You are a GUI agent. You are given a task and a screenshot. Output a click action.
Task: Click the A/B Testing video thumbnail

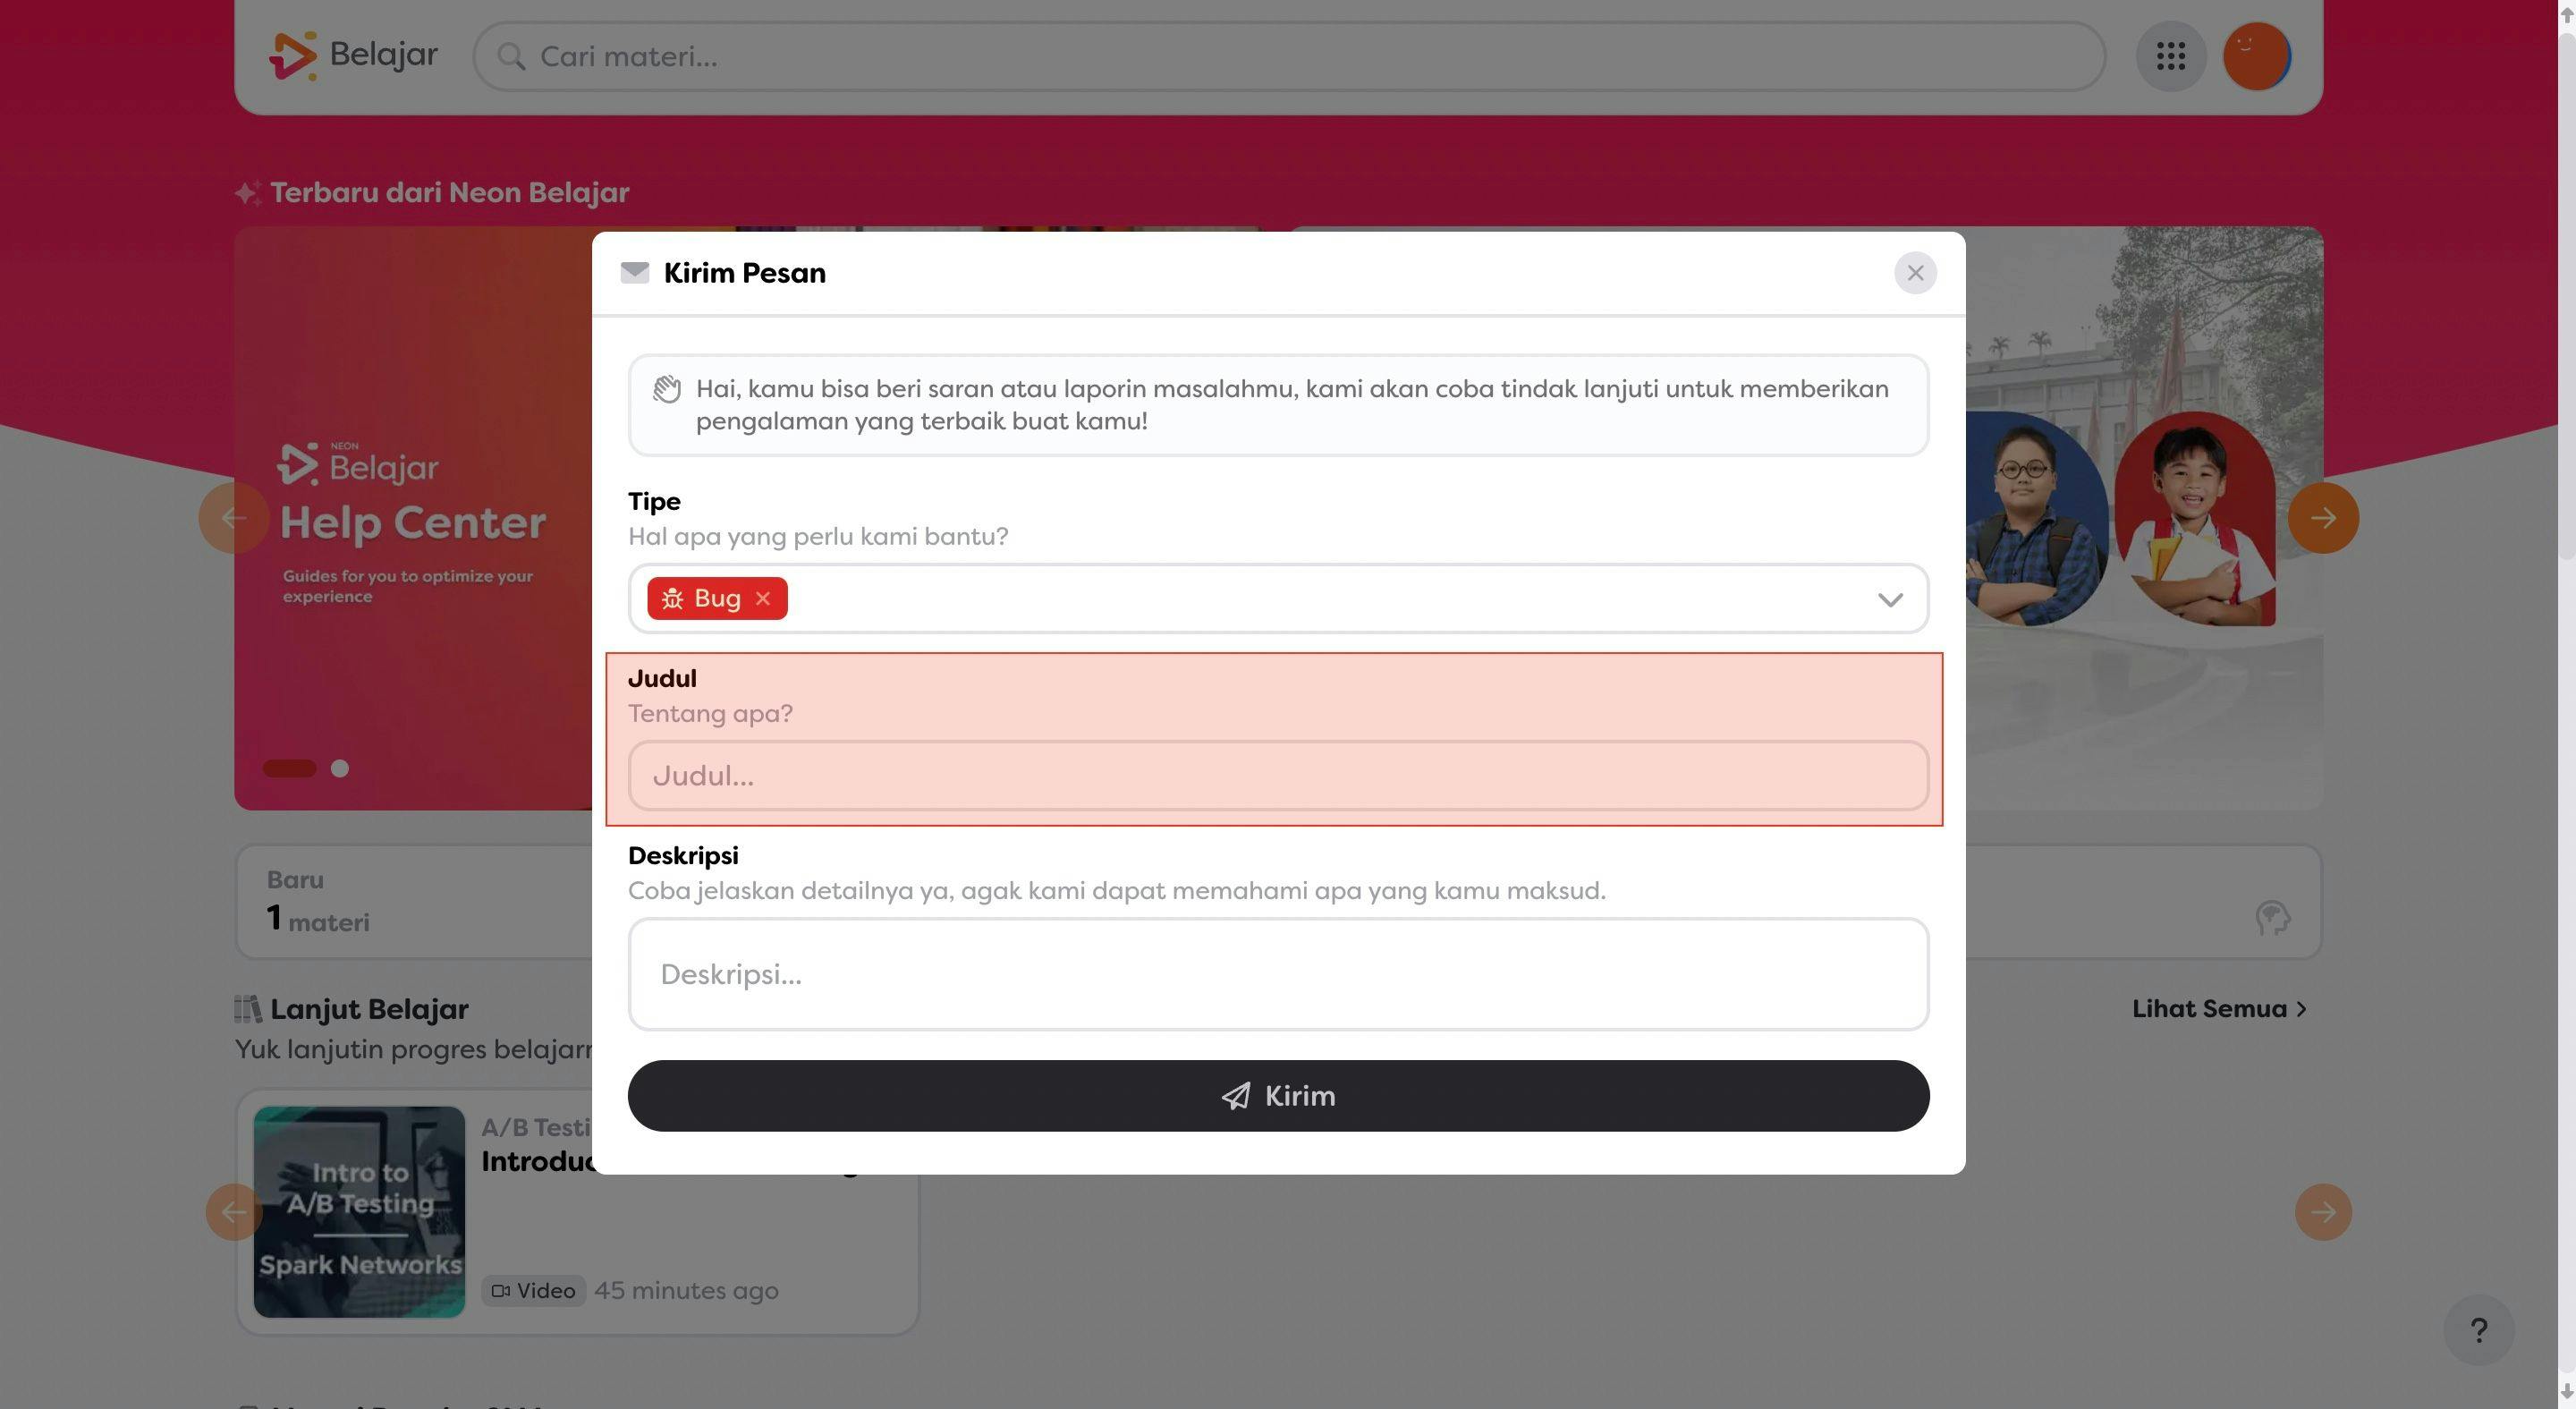tap(359, 1211)
